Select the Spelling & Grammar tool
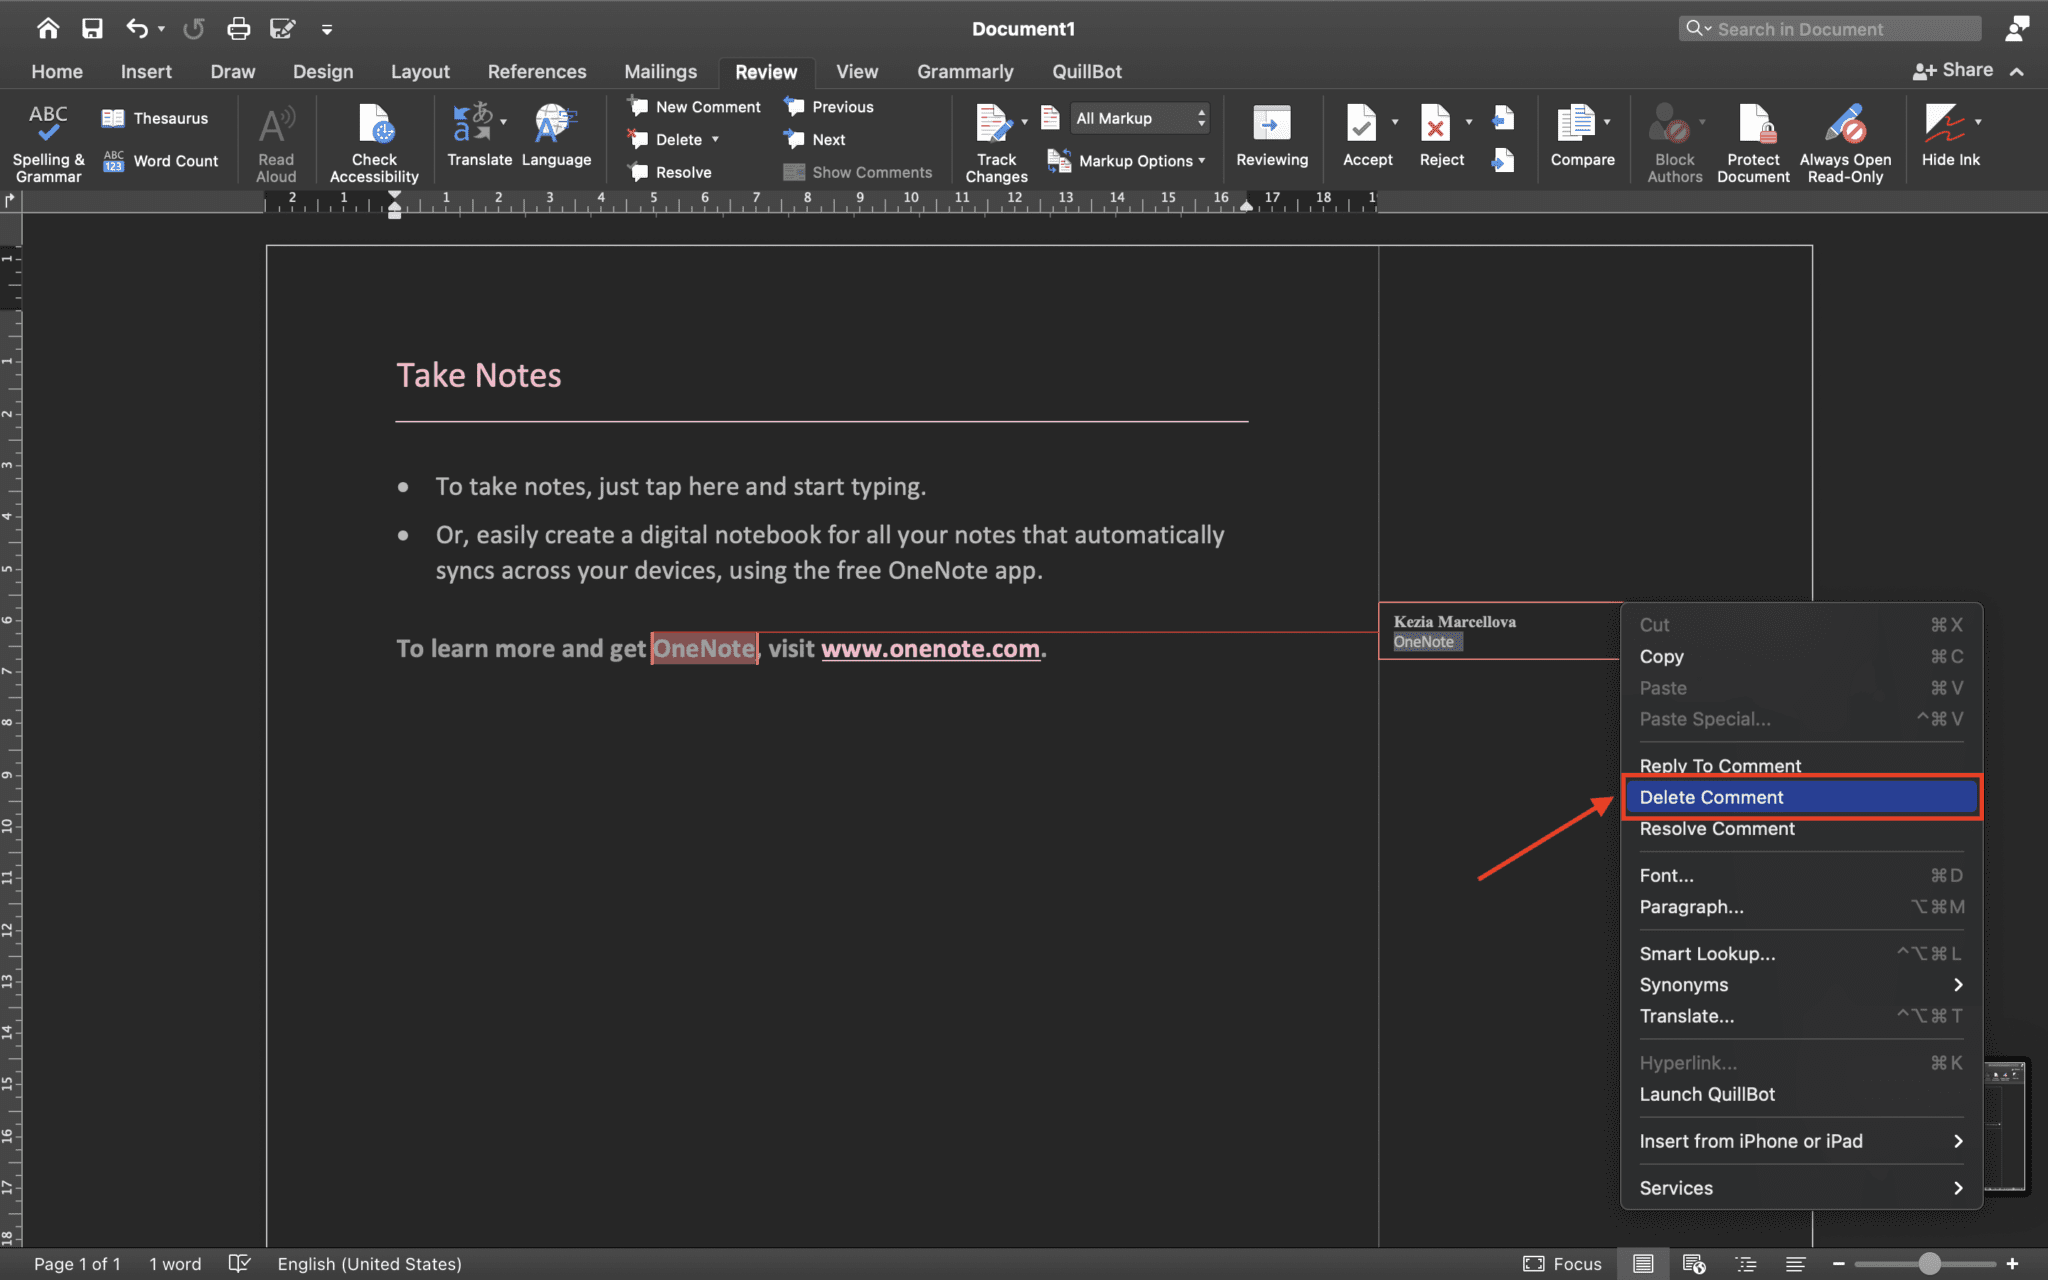 [47, 140]
